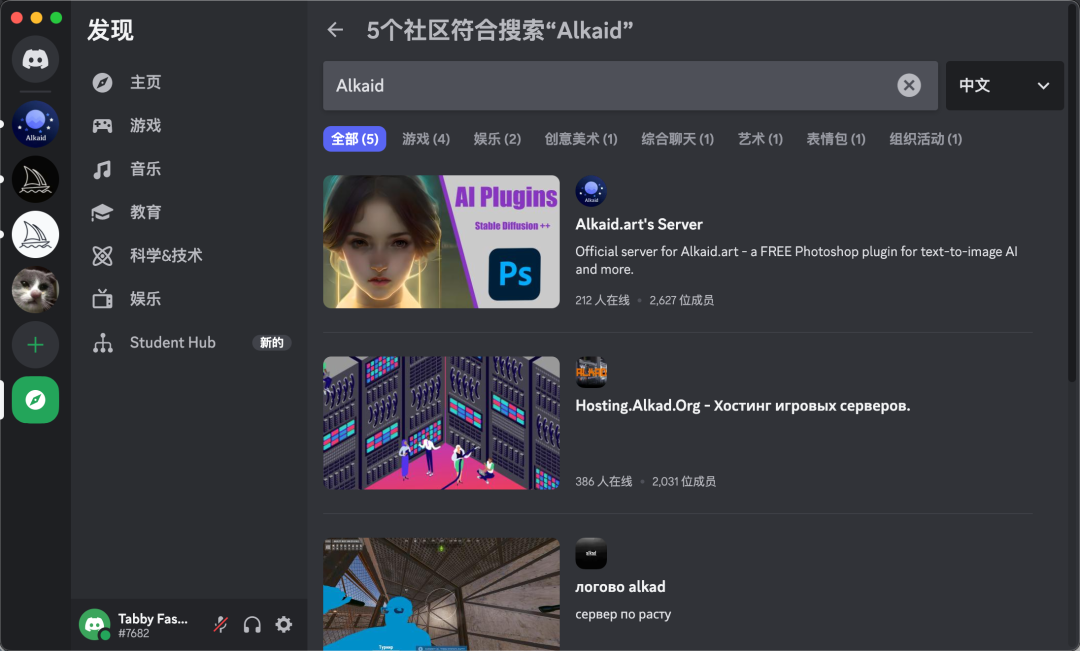Screen dimensions: 1080x651
Task: Click the Alkaid.art server description text
Action: tap(796, 260)
